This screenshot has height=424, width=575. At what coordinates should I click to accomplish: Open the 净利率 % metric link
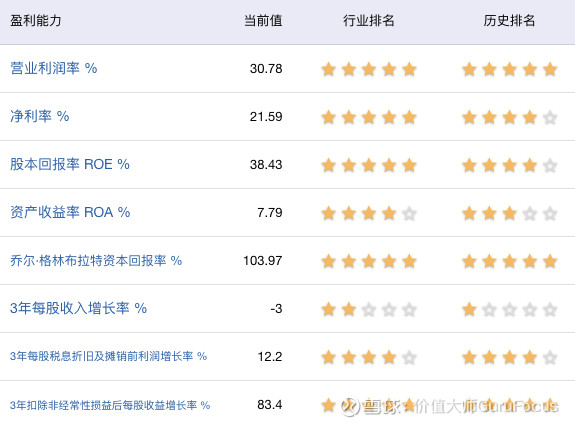[x=40, y=116]
